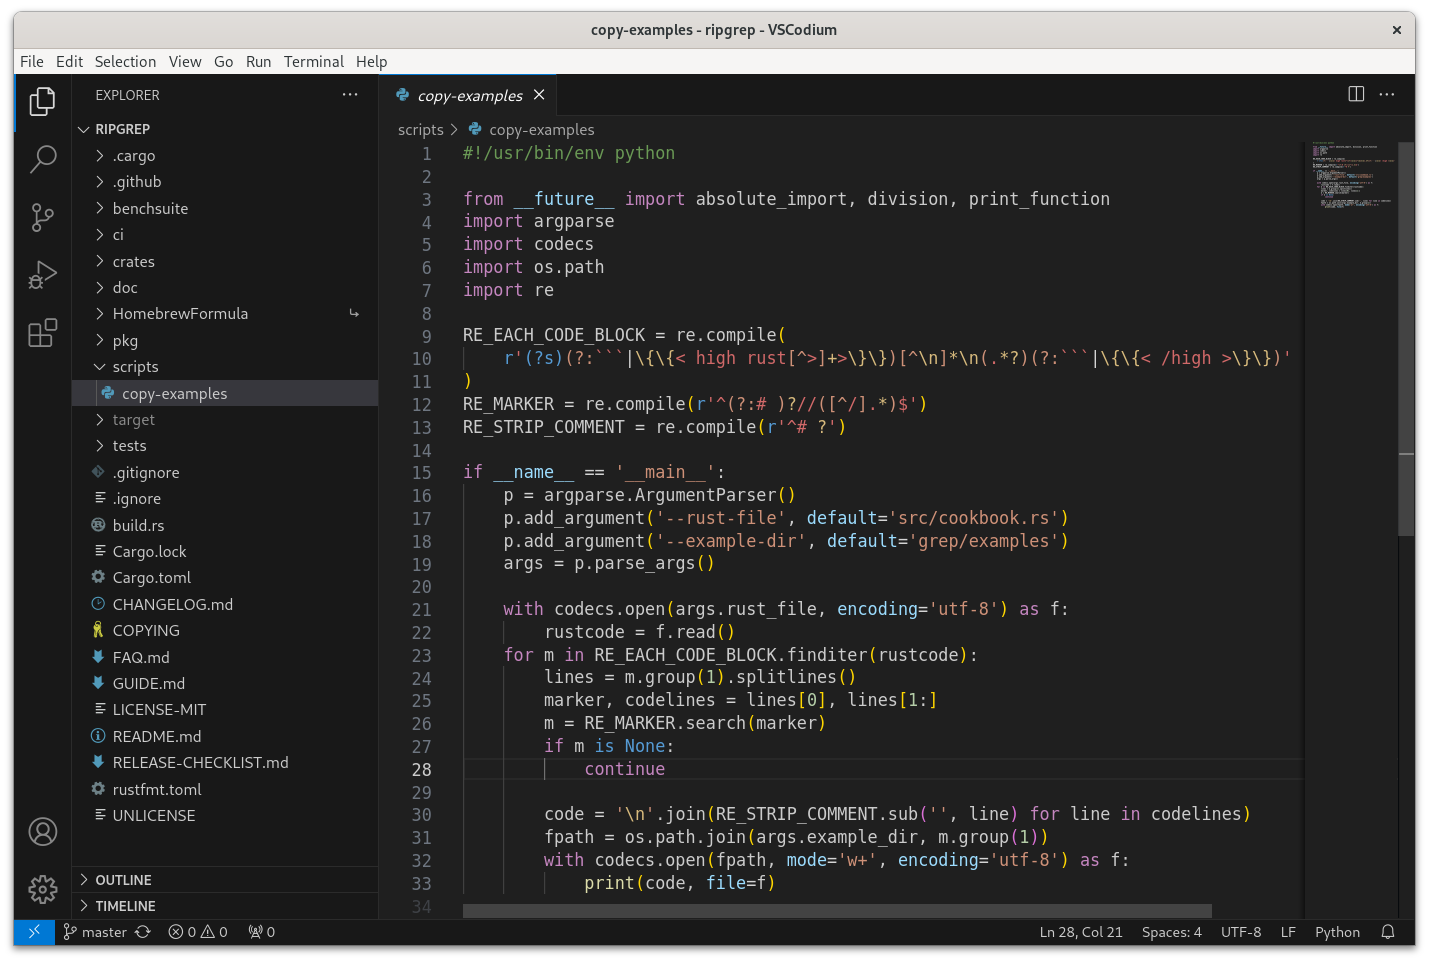Expand the crates folder
The width and height of the screenshot is (1429, 962).
point(225,262)
